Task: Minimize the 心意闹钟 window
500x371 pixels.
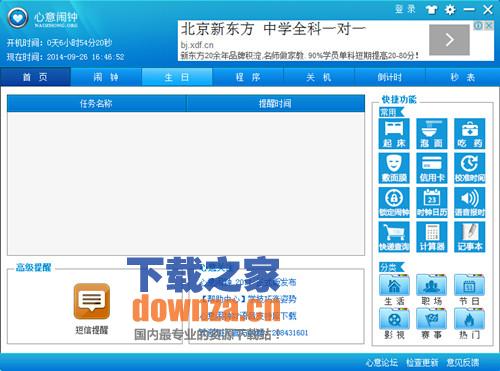Action: (x=469, y=10)
